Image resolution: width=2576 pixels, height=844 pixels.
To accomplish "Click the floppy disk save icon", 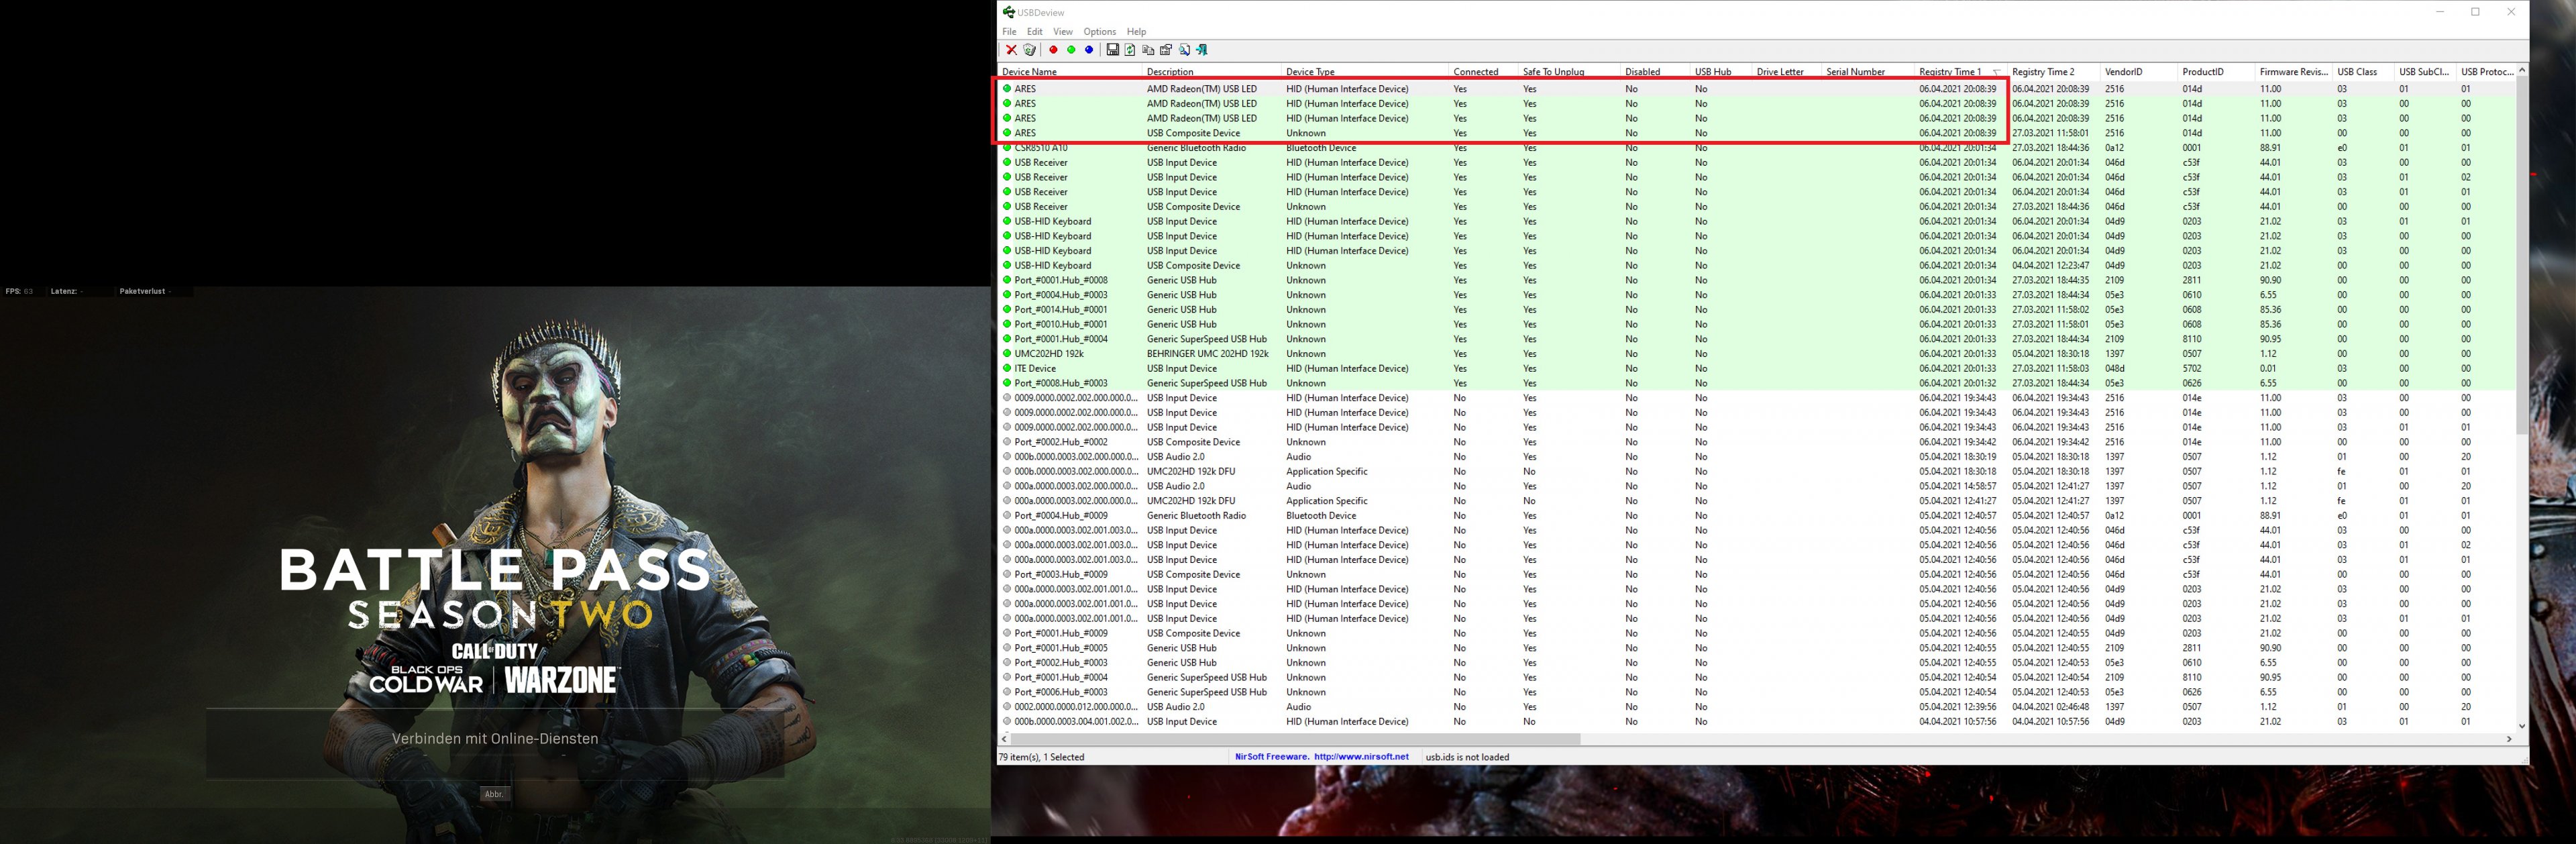I will point(1112,50).
